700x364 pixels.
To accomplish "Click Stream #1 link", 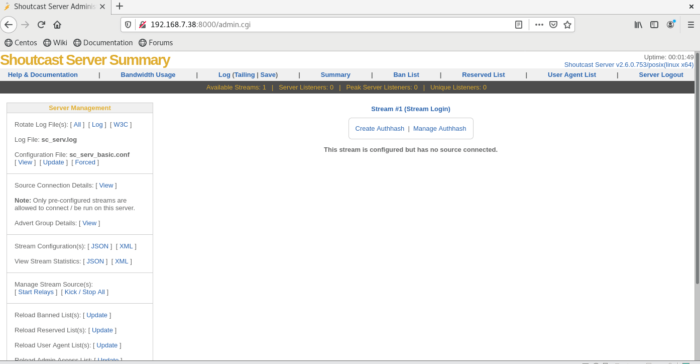I will pos(386,109).
